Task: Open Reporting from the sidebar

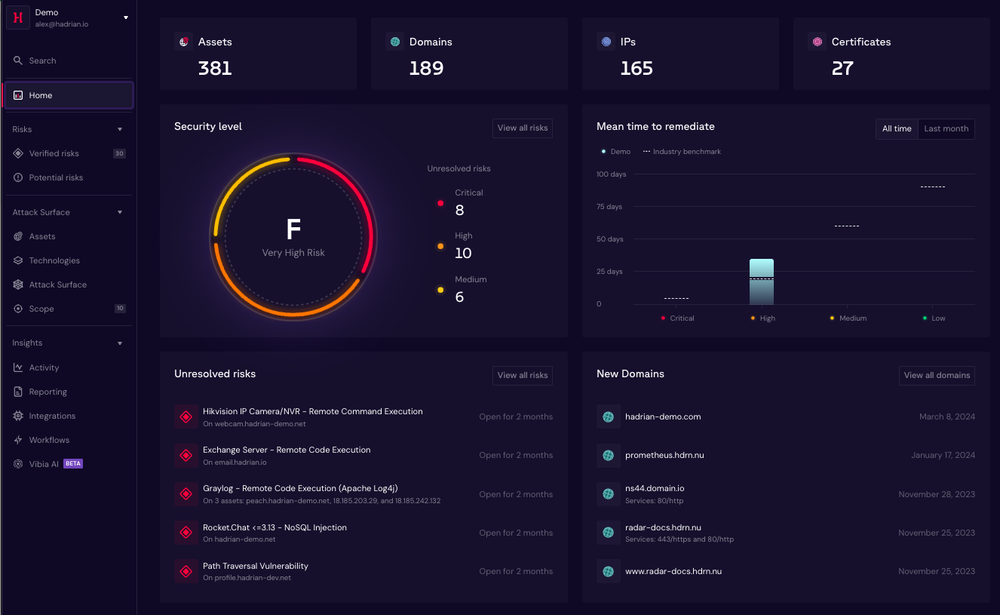Action: [47, 391]
